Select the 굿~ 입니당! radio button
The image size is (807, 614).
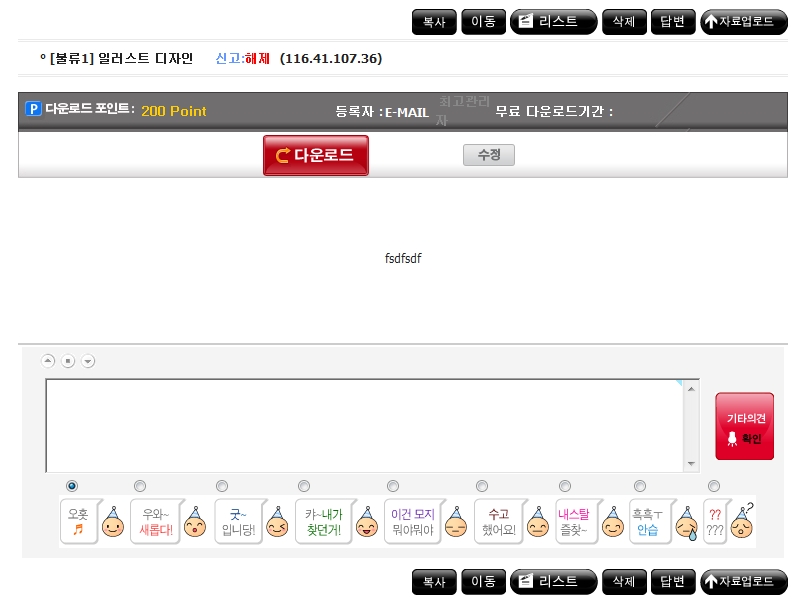(222, 486)
